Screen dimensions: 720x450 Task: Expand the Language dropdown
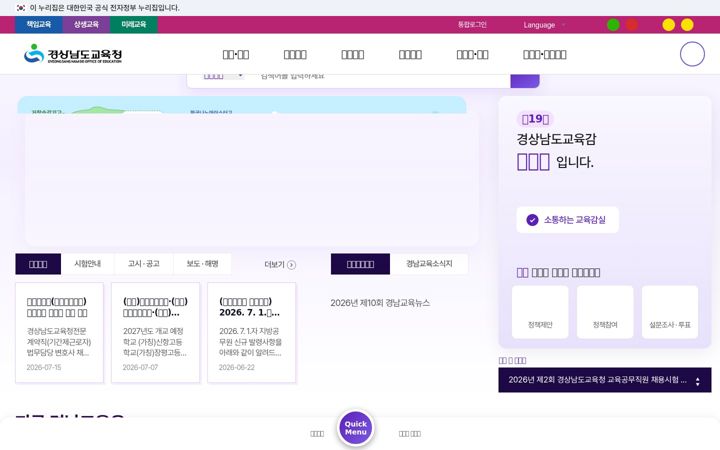(544, 25)
